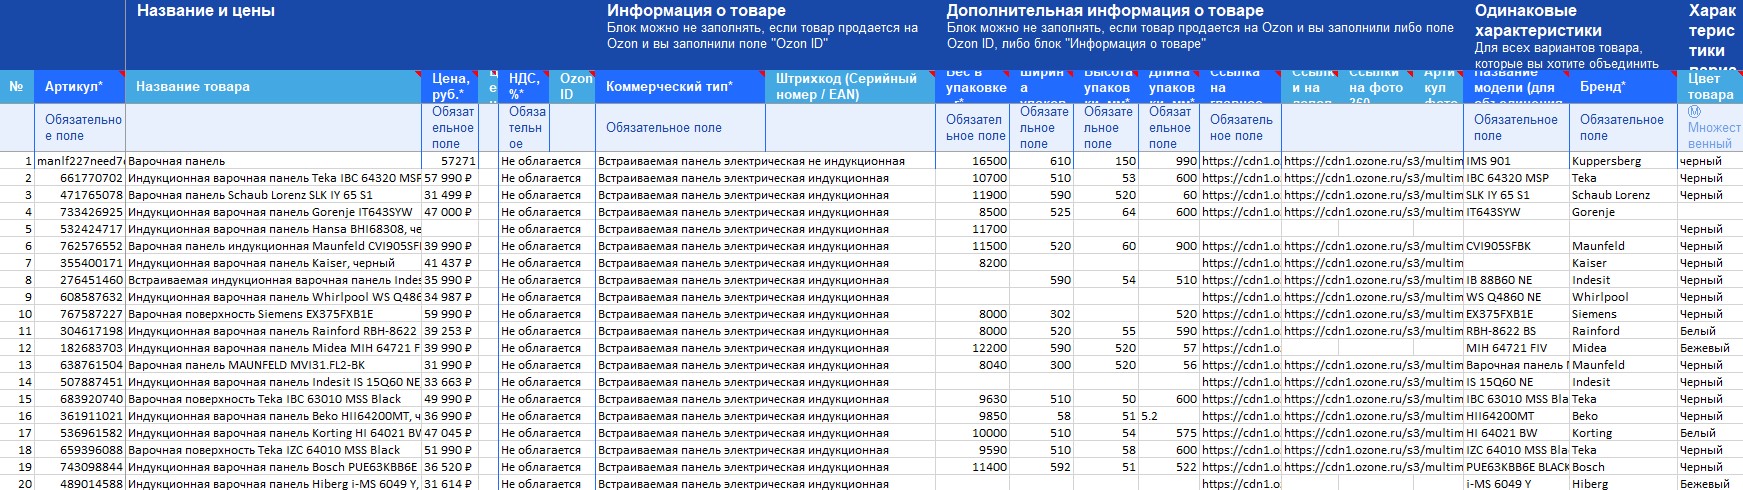This screenshot has height=490, width=1743.
Task: Select weight cell '16500'
Action: pyautogui.click(x=974, y=161)
